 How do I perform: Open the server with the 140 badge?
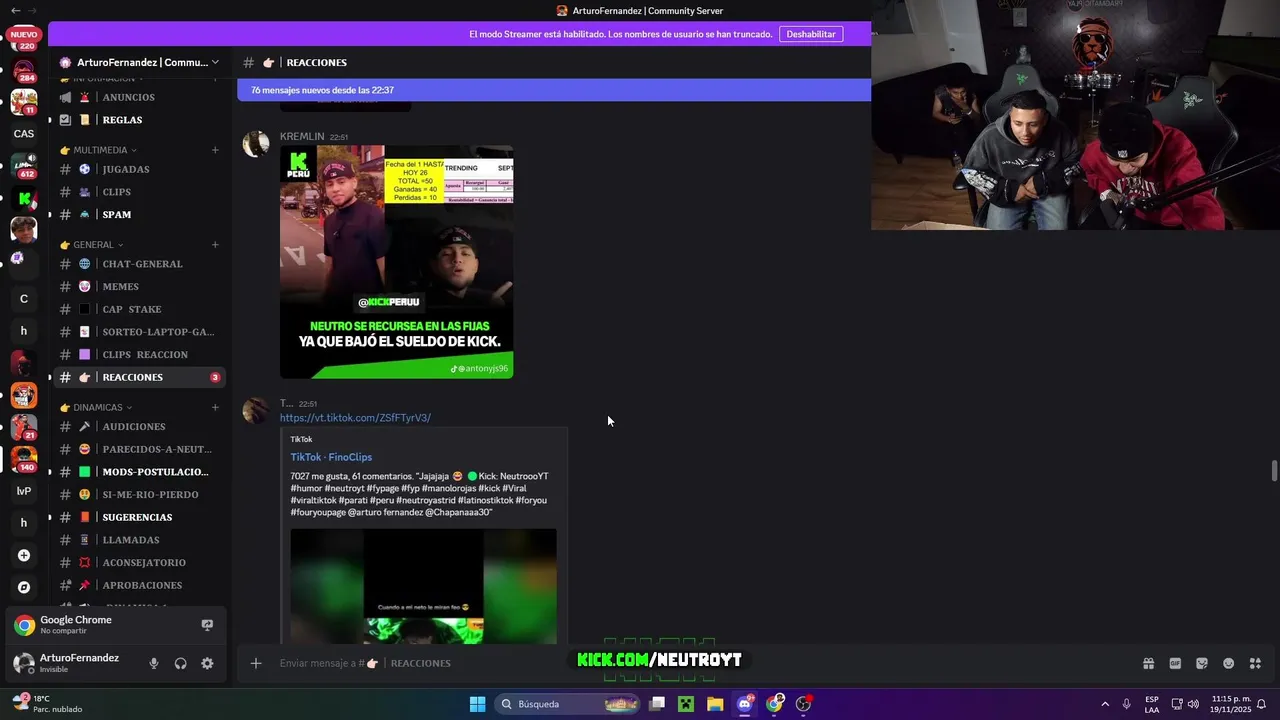tap(24, 460)
